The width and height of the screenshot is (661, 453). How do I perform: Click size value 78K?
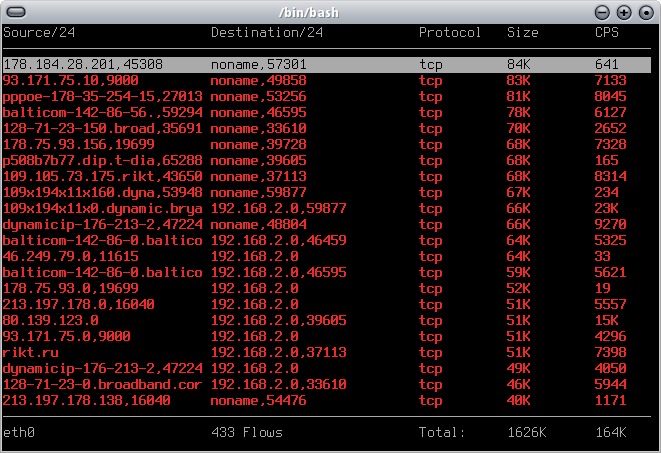pyautogui.click(x=518, y=113)
